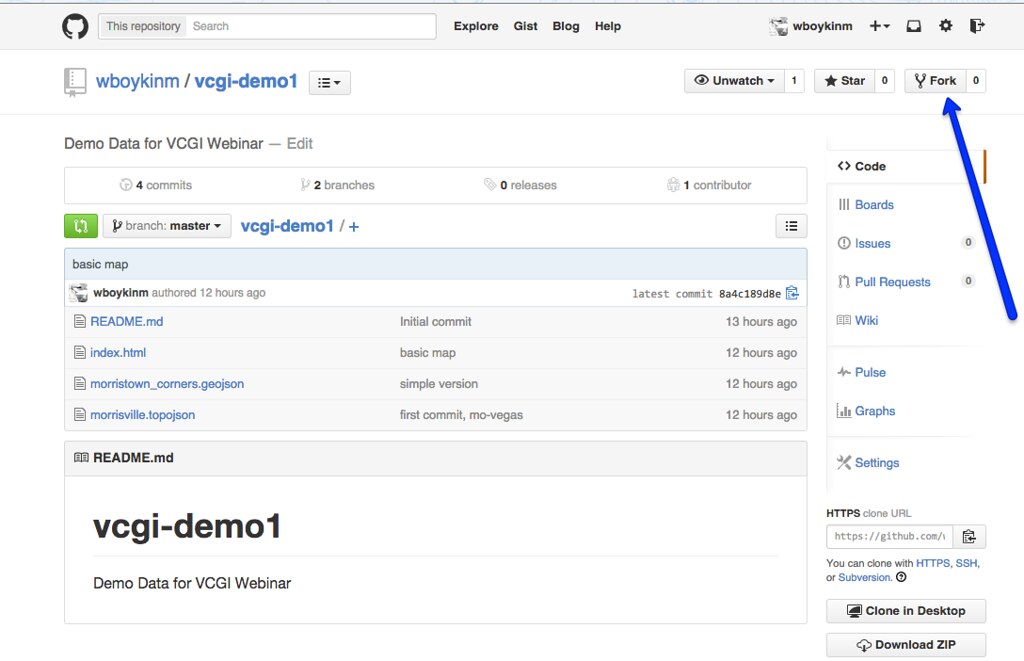Screen dimensions: 1024x661
Task: Add a new file with plus link
Action: 353,227
